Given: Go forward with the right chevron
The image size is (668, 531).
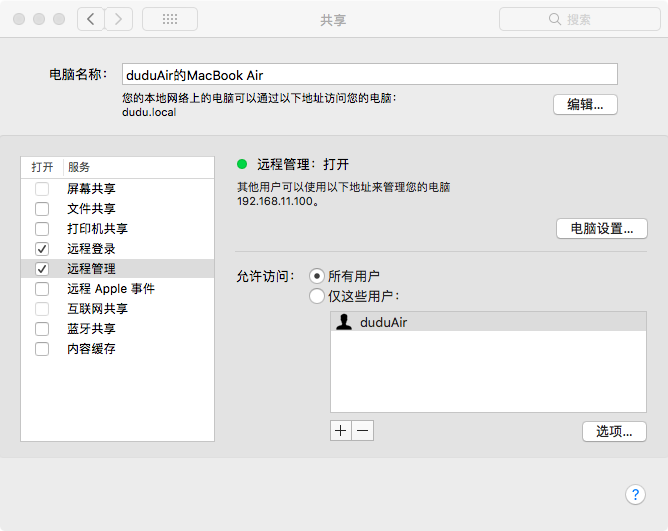Looking at the screenshot, I should coord(119,19).
